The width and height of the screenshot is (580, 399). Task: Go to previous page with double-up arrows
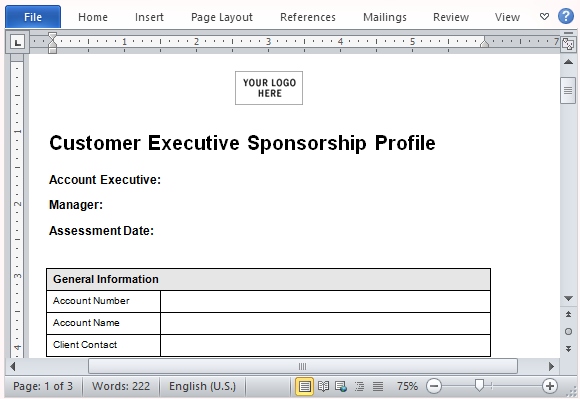pos(568,314)
